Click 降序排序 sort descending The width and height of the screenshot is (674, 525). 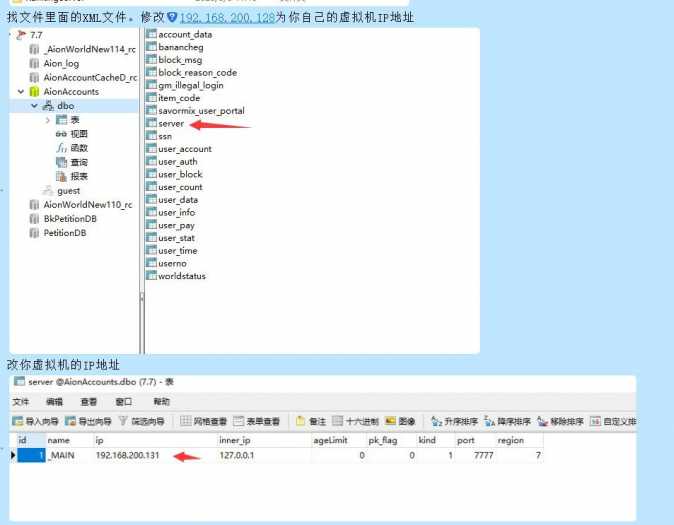tap(508, 421)
